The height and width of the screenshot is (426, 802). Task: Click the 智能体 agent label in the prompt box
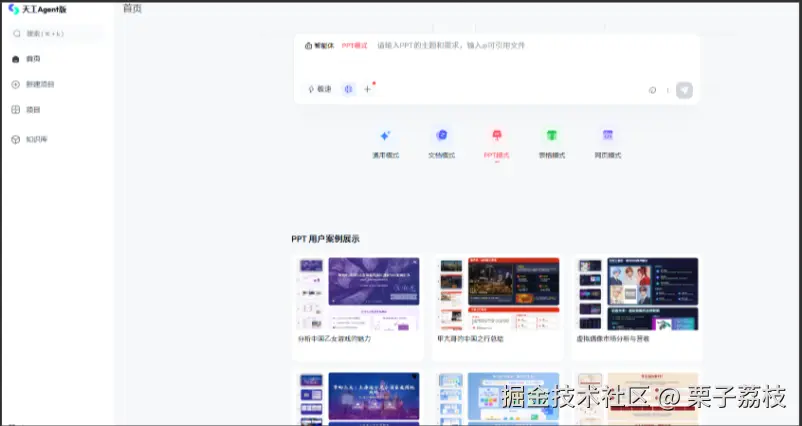319,46
